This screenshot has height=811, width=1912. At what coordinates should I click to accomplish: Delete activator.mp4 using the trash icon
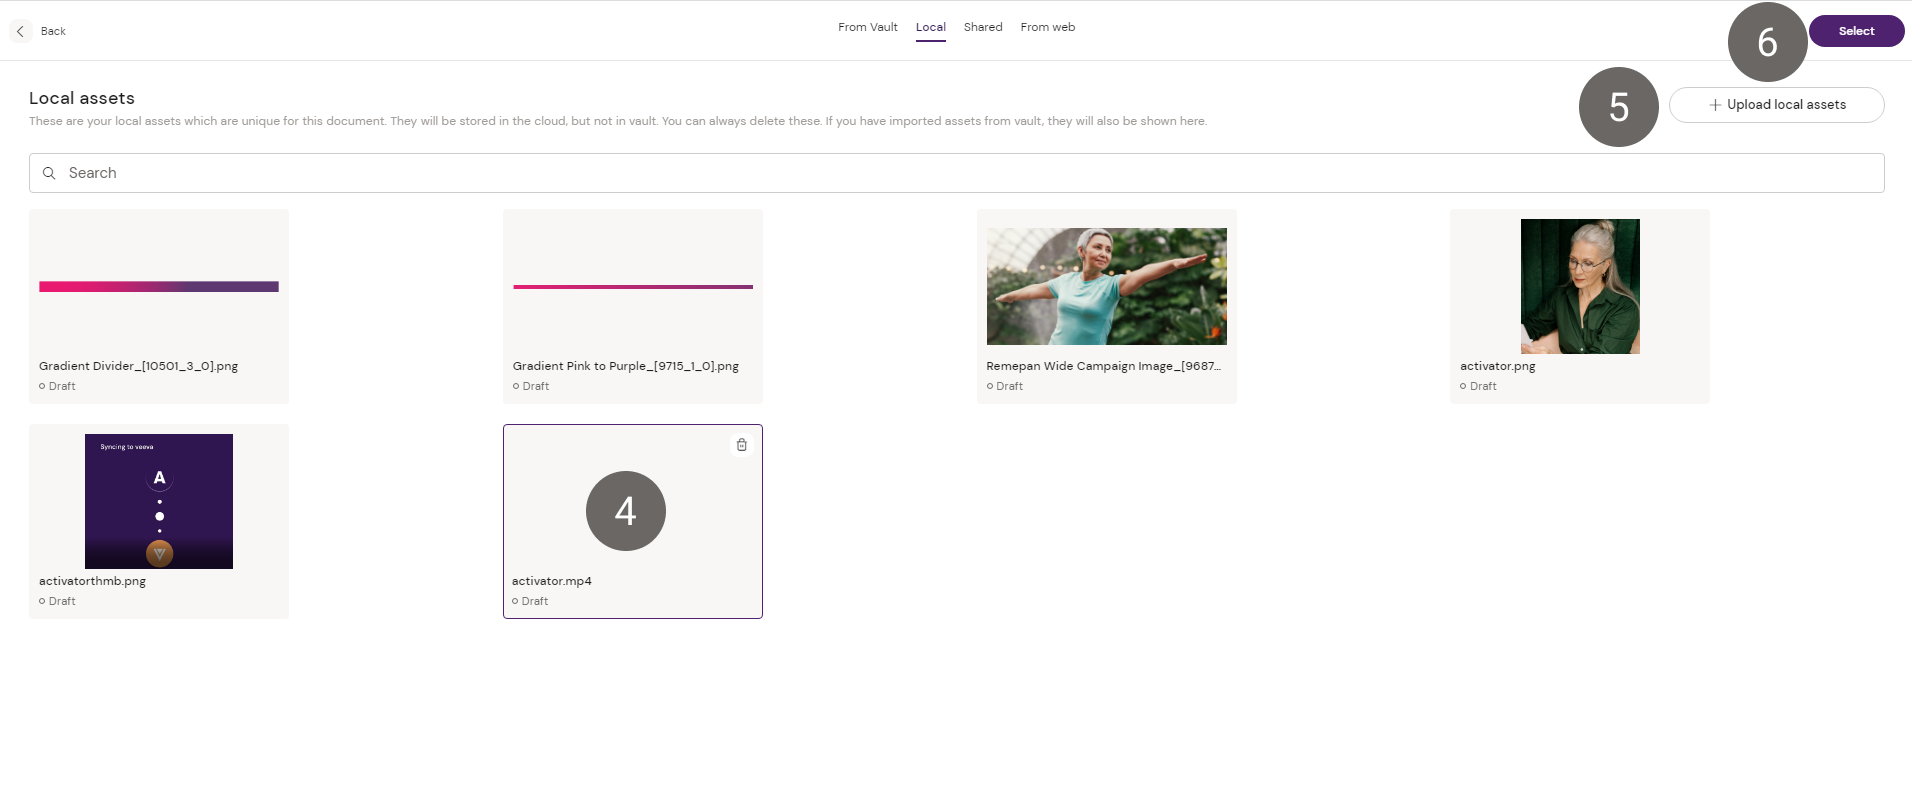(x=741, y=445)
